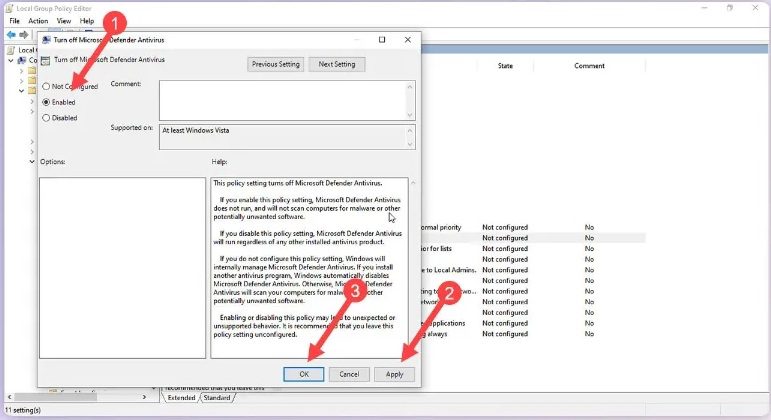Click the Previous Setting button
This screenshot has width=771, height=420.
coord(275,64)
